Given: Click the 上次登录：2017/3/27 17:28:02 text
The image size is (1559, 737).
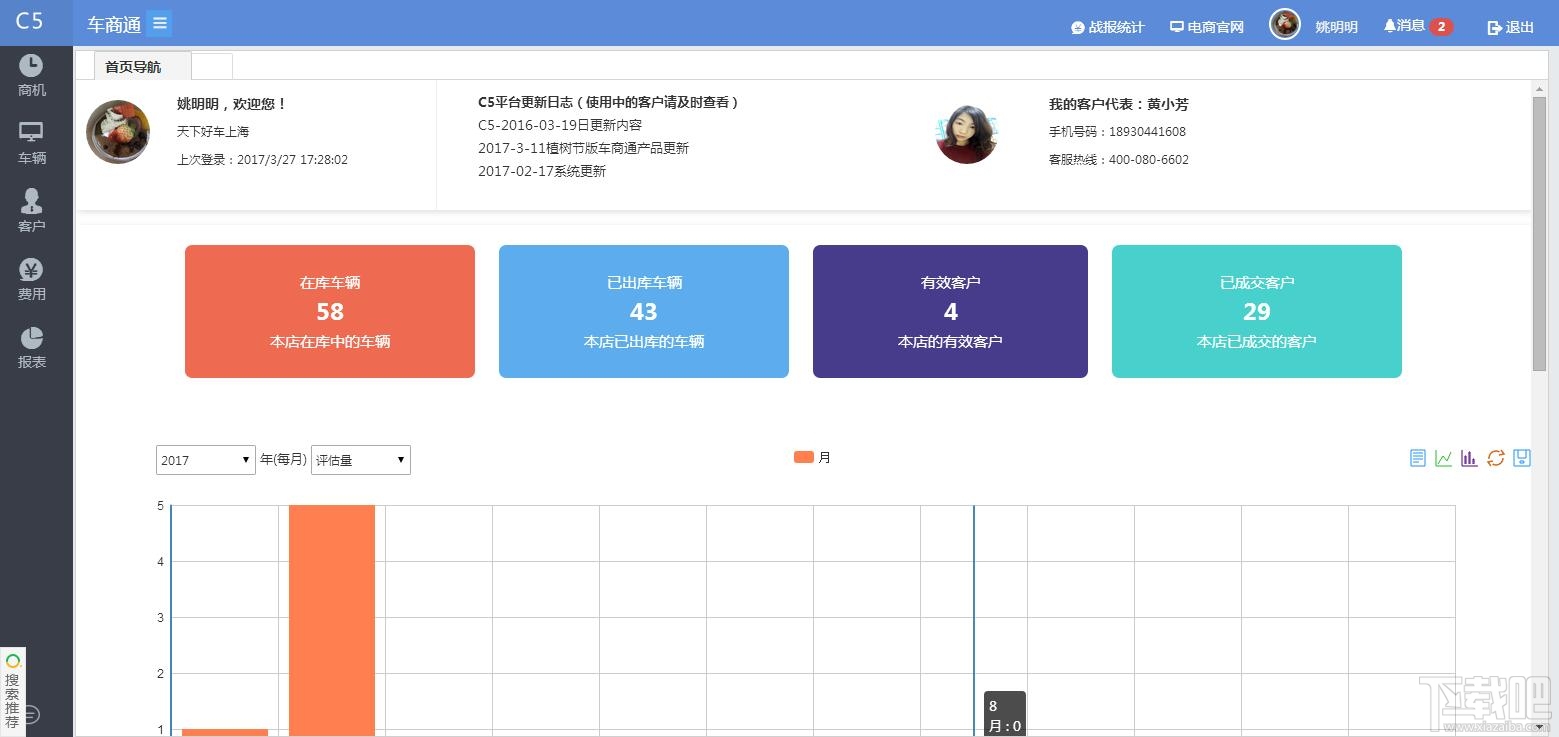Looking at the screenshot, I should [x=262, y=160].
